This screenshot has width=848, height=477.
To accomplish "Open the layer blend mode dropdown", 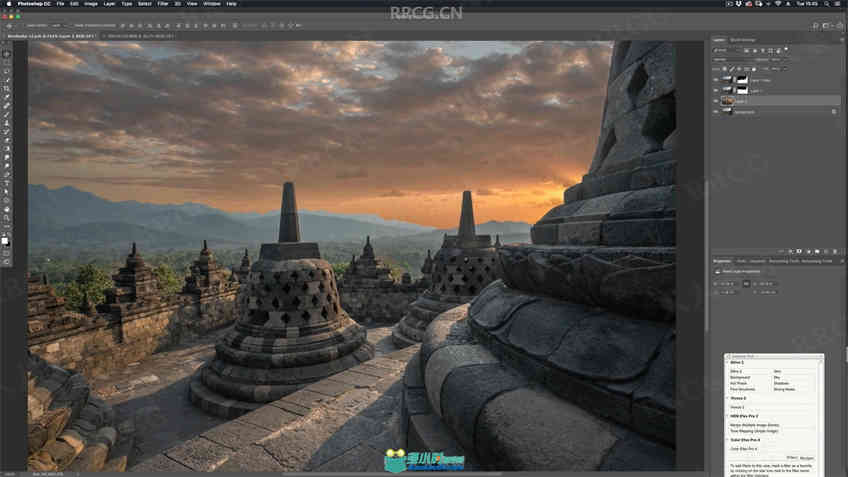I will (733, 59).
